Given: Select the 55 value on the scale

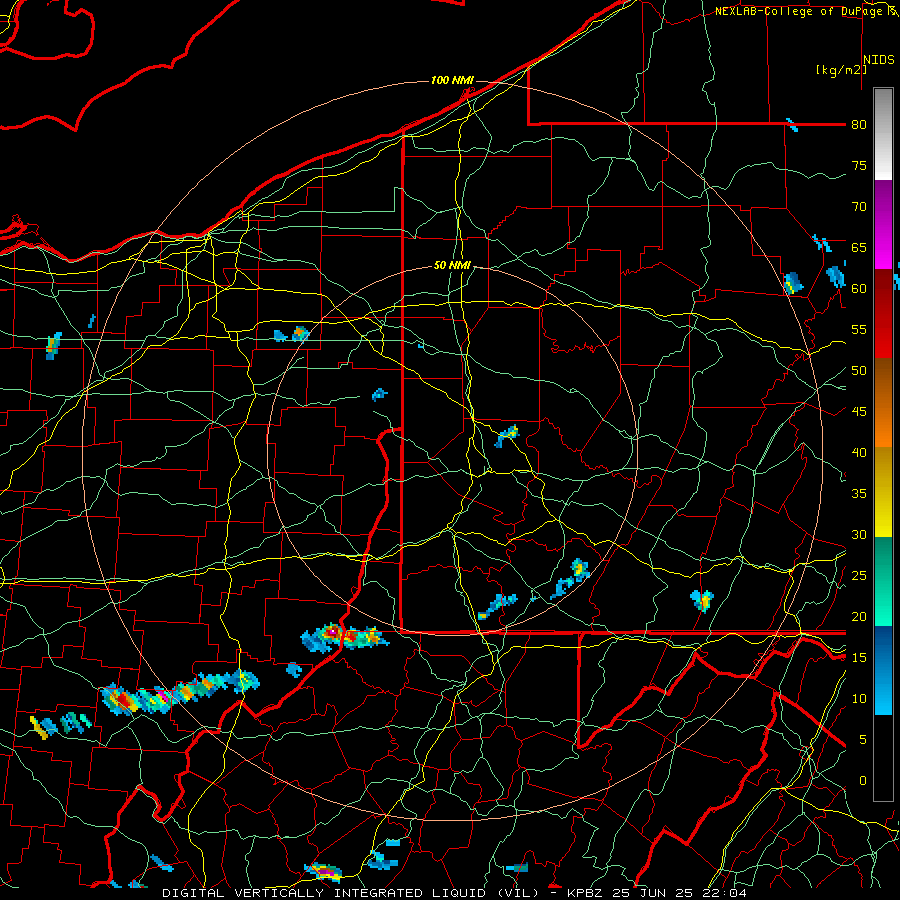Looking at the screenshot, I should click(x=859, y=329).
